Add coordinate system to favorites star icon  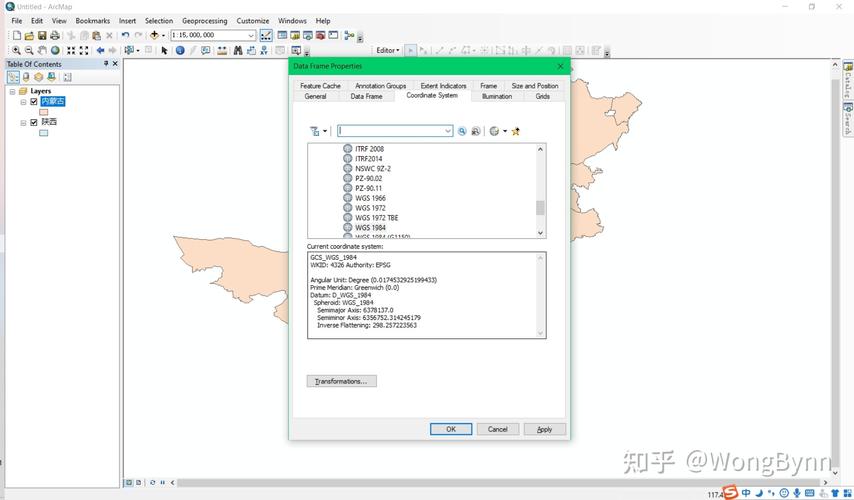point(515,131)
